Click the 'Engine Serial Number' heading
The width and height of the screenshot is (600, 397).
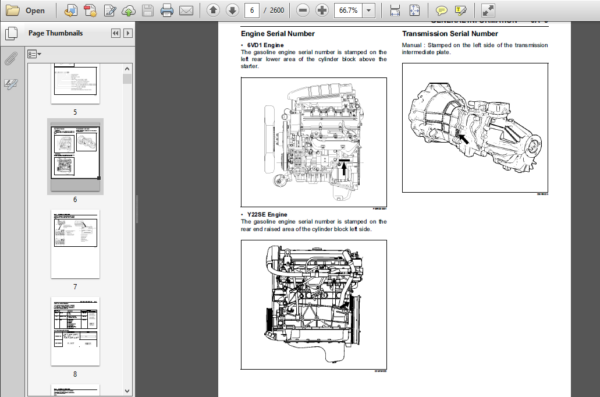point(278,34)
